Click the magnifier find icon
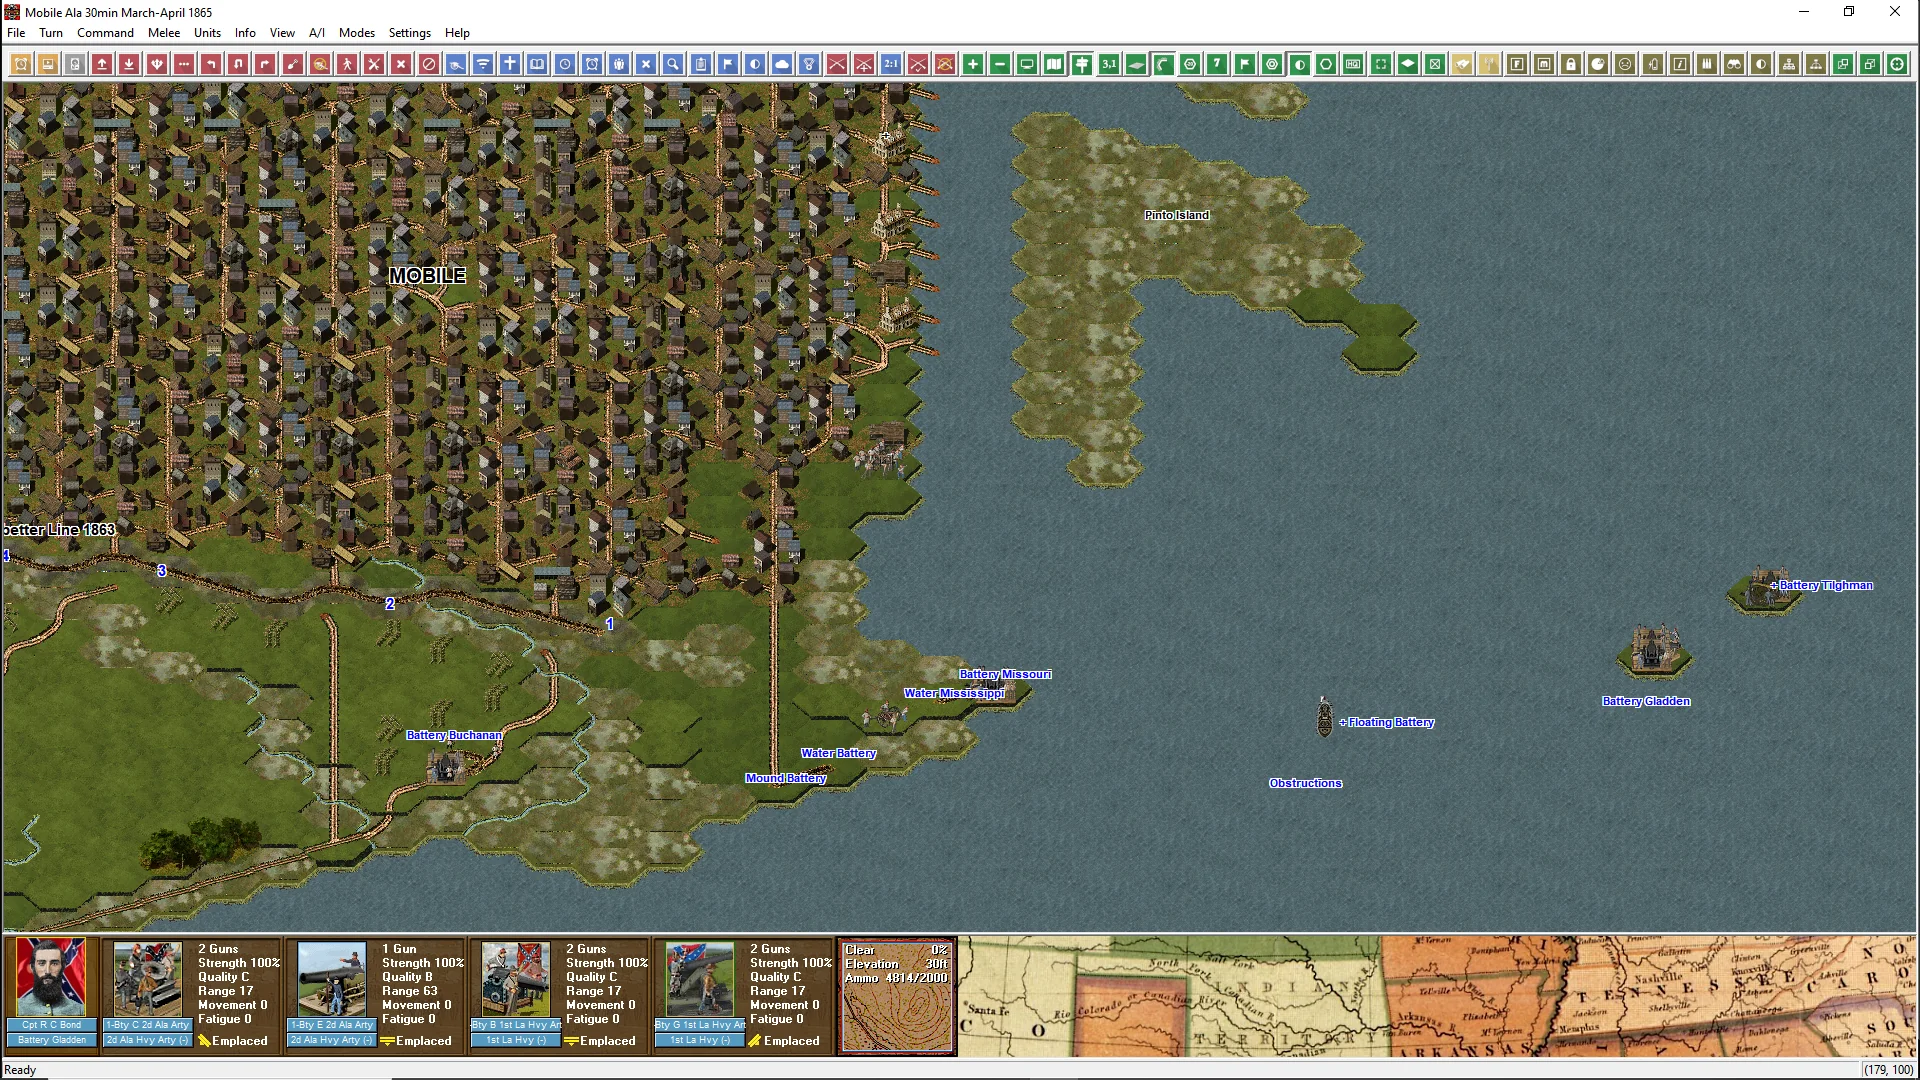Viewport: 1920px width, 1080px height. (x=673, y=64)
